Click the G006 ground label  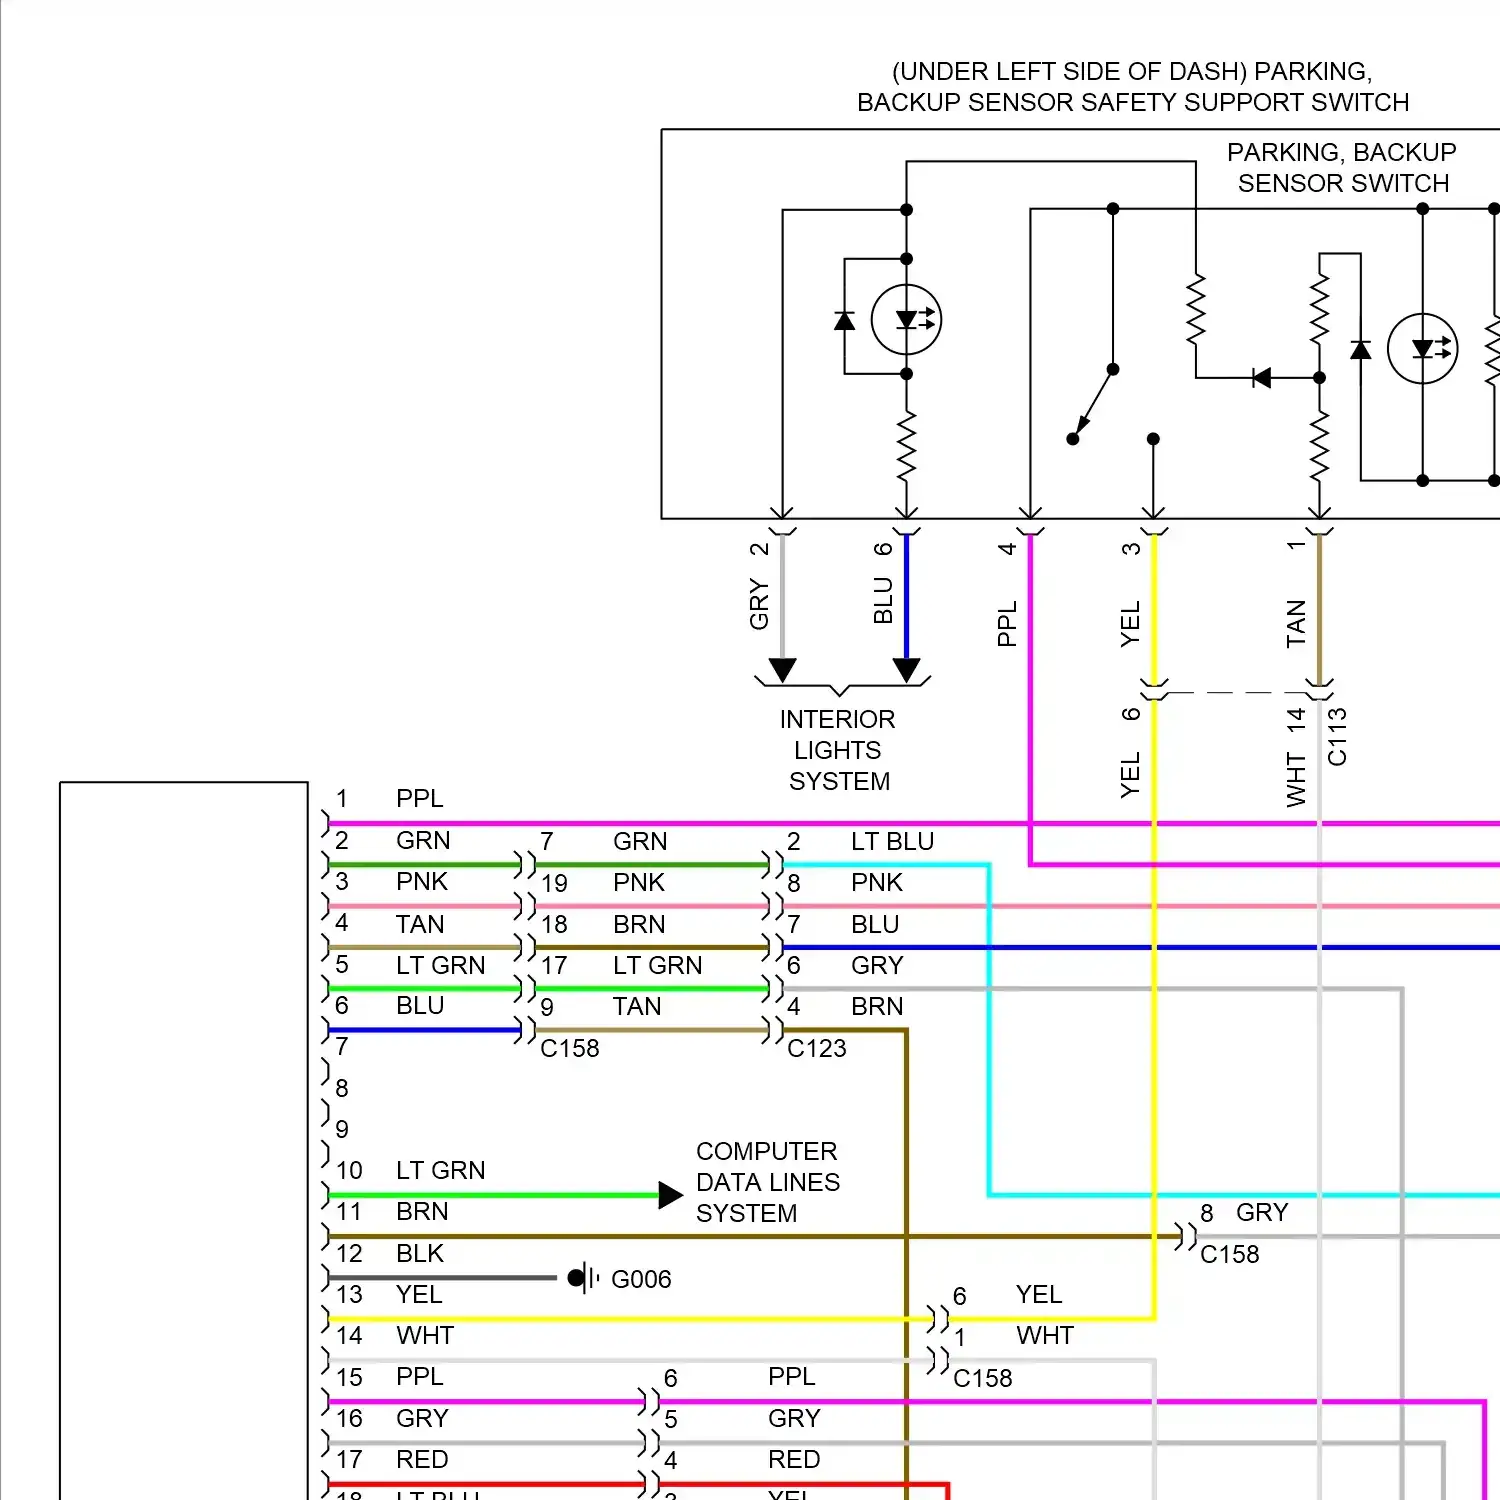[x=641, y=1279]
